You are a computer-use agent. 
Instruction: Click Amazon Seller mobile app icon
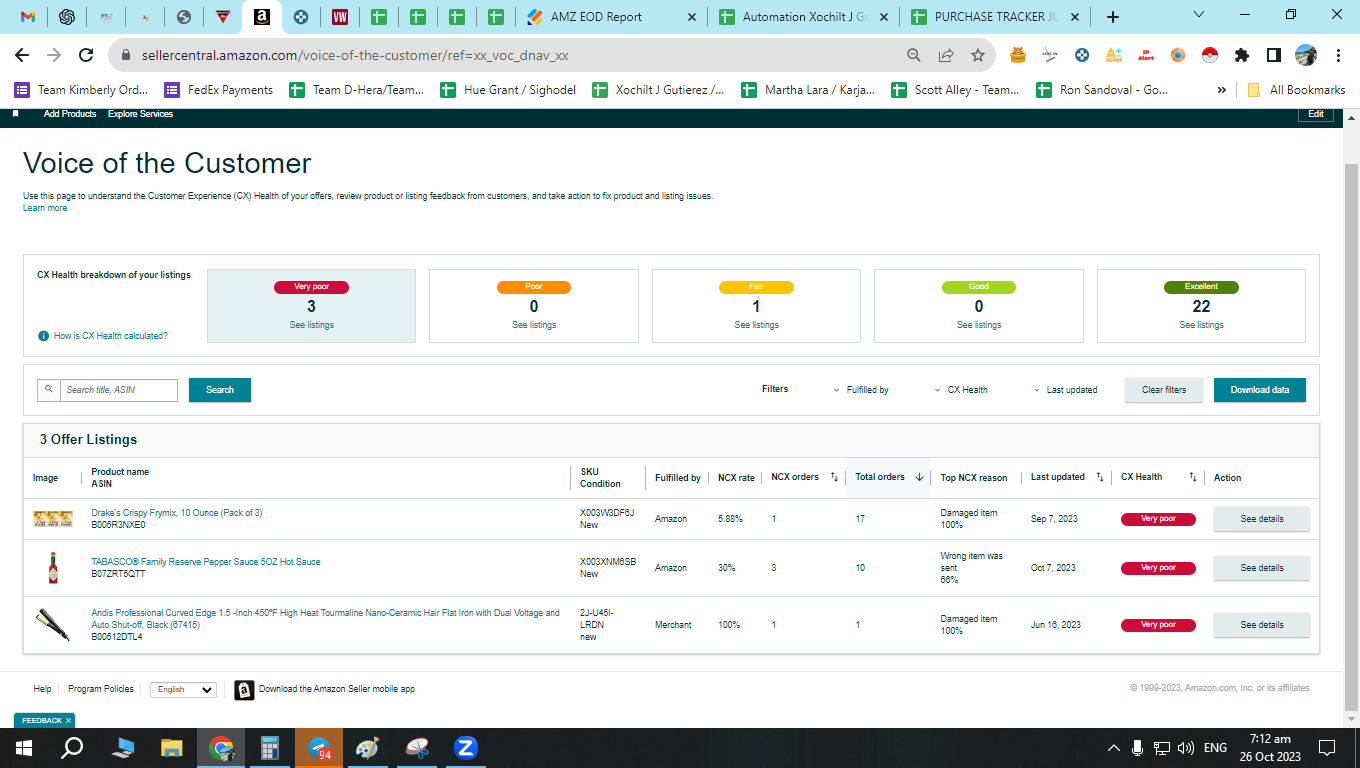click(244, 690)
